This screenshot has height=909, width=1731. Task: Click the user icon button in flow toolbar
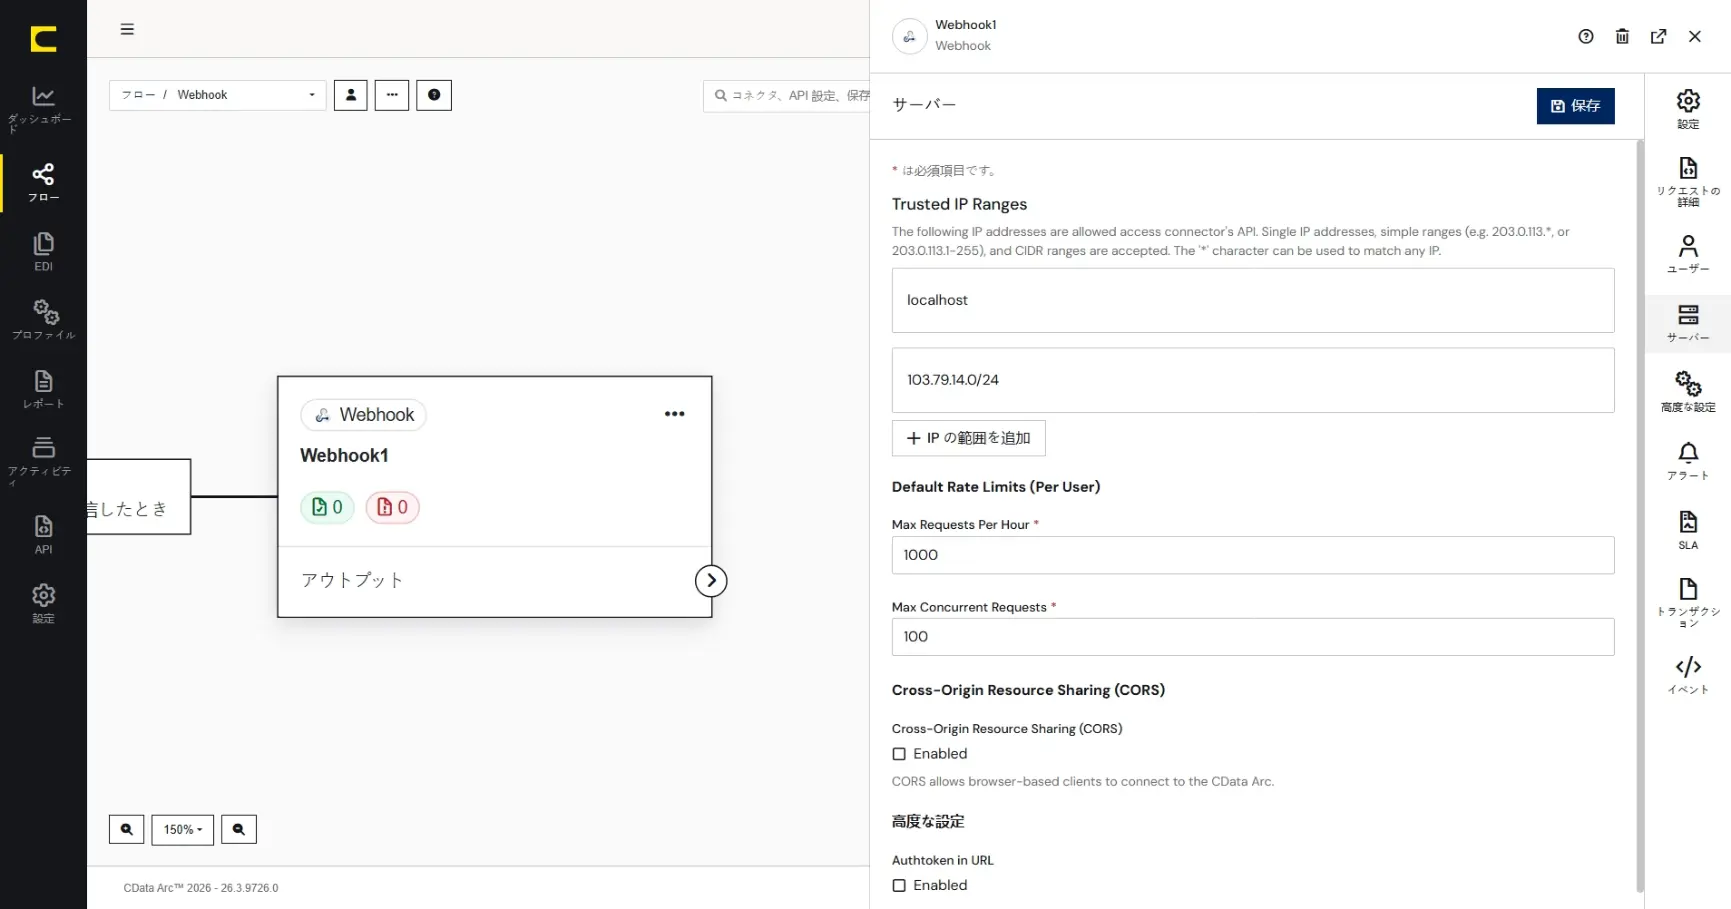(x=351, y=95)
